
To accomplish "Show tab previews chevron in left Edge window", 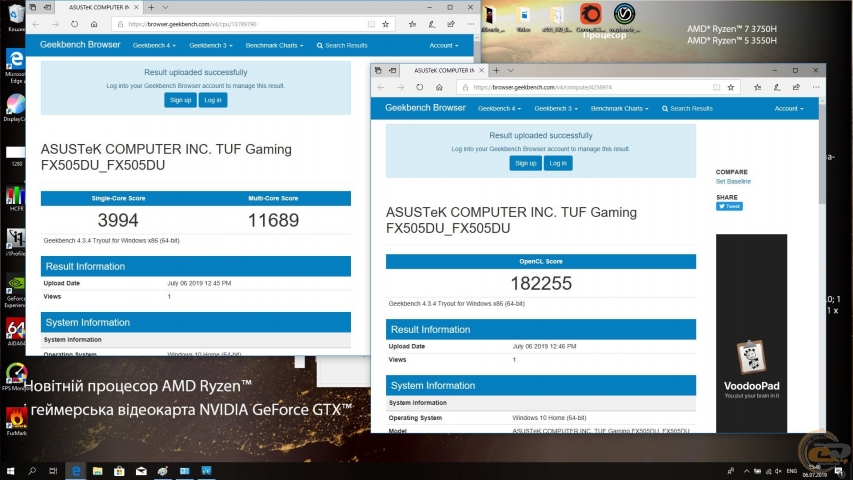I will pos(165,7).
